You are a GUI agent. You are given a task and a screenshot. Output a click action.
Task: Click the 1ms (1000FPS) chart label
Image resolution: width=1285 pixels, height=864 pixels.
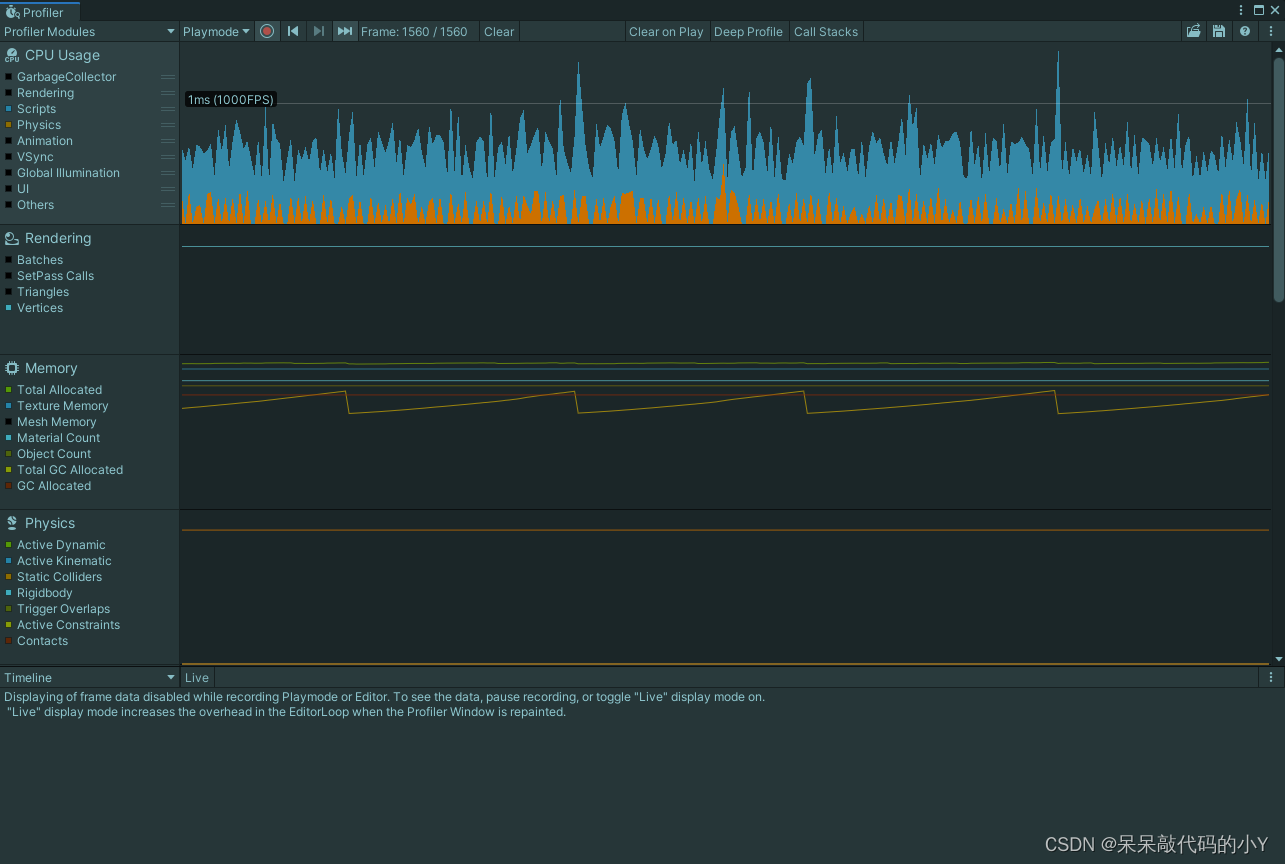(231, 100)
